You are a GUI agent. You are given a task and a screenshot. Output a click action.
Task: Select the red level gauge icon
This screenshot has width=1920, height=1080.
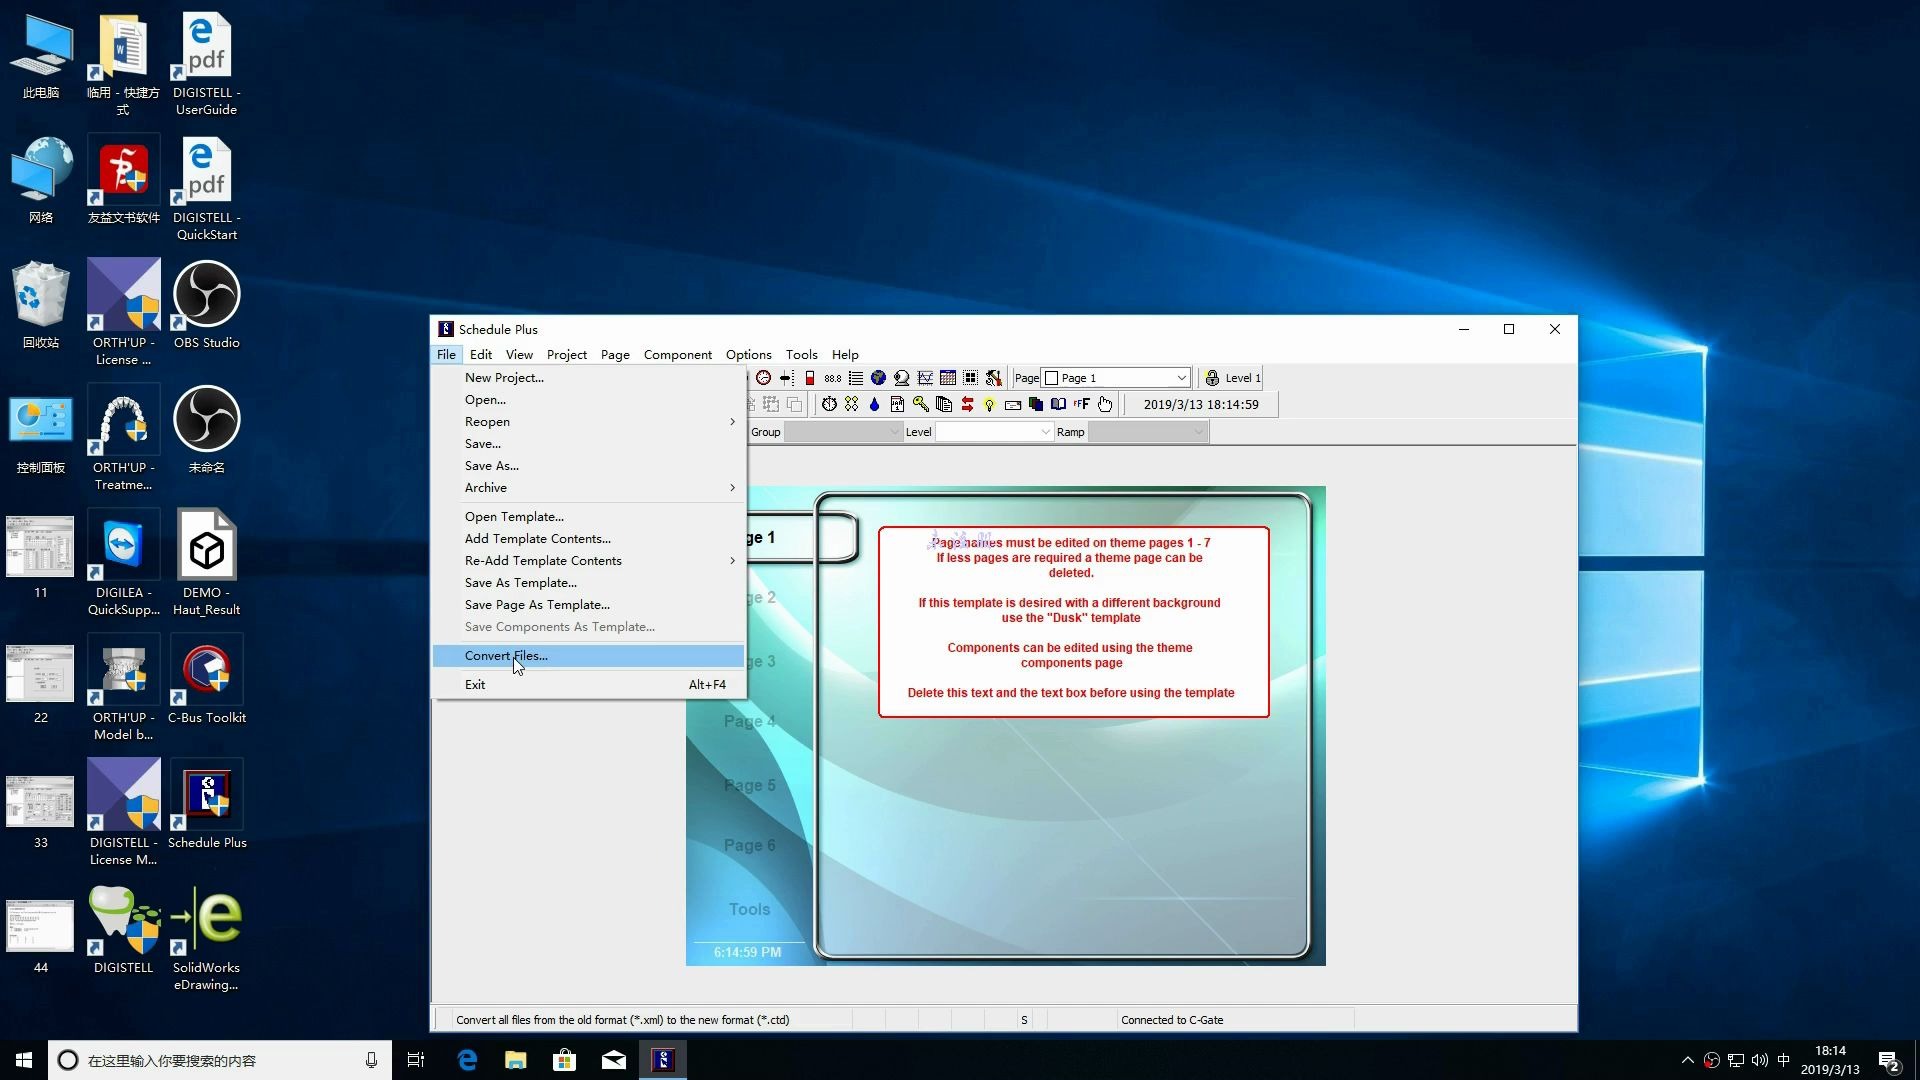(x=810, y=378)
